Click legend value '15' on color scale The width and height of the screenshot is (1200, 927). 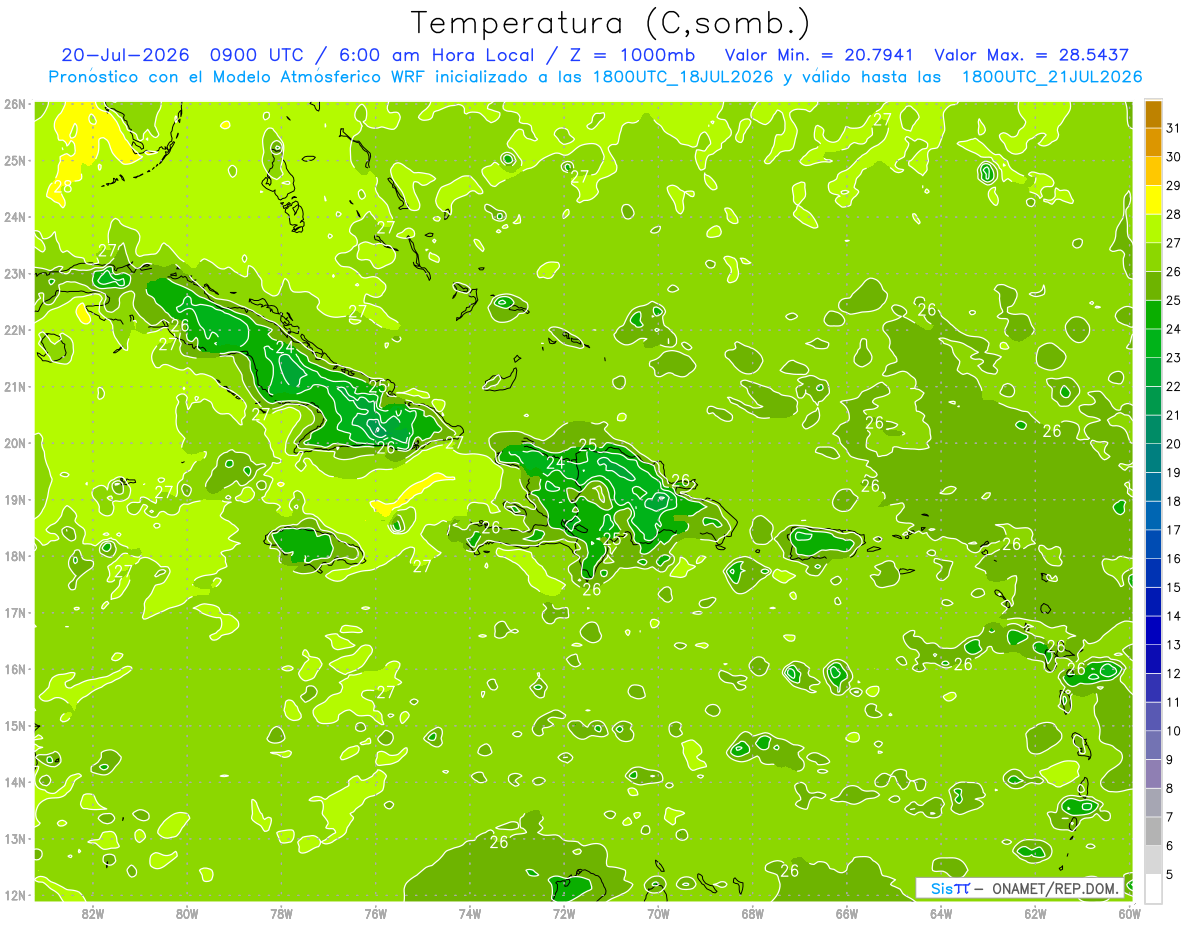(x=1173, y=587)
